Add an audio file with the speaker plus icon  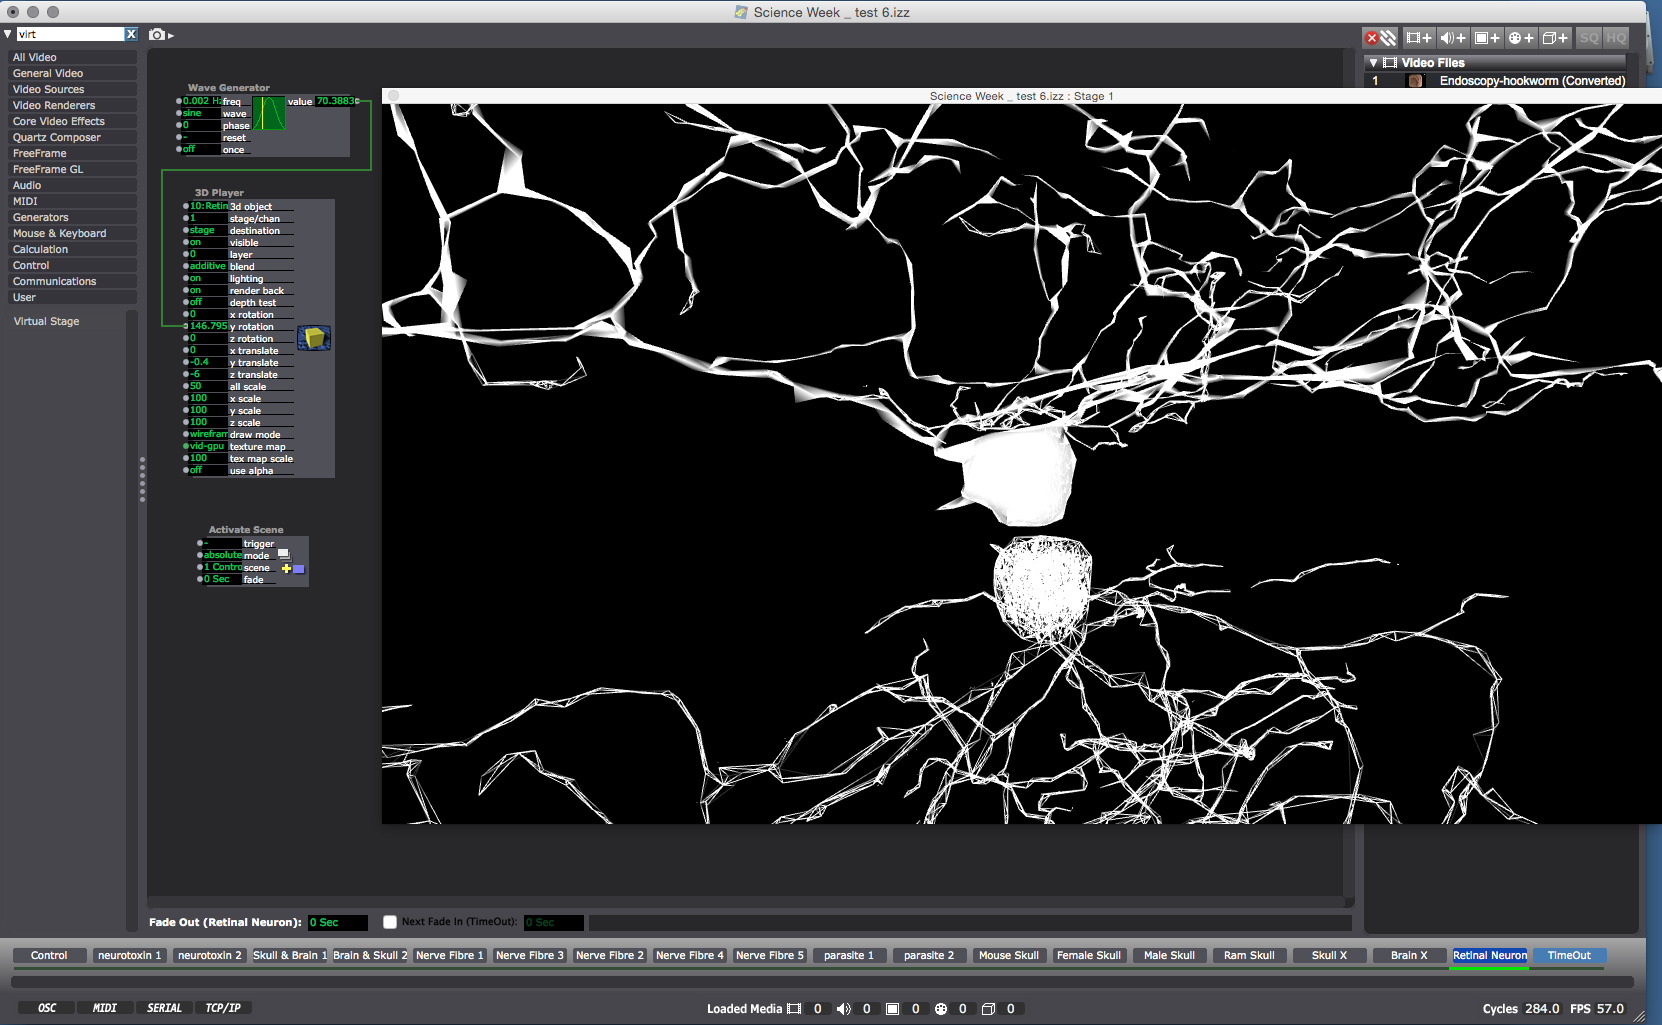pos(1452,38)
